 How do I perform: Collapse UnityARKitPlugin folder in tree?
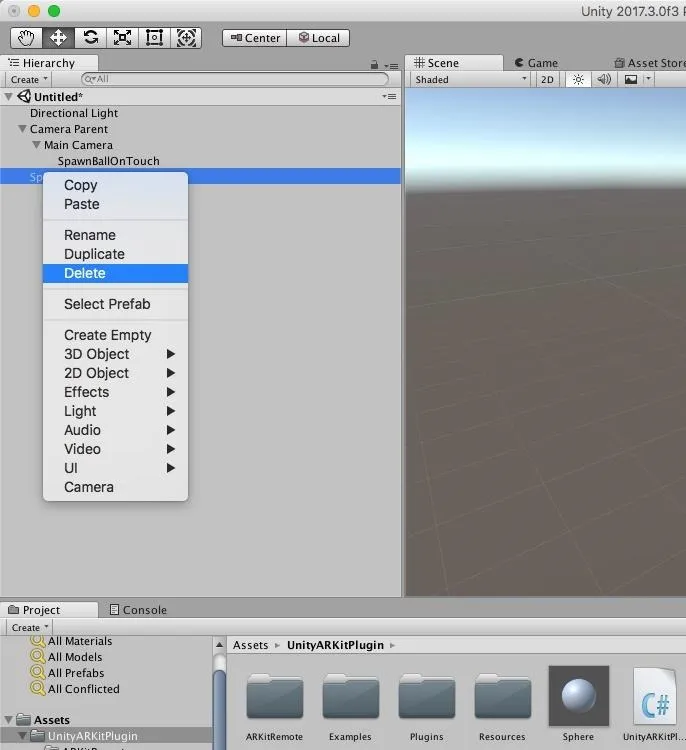[22, 736]
